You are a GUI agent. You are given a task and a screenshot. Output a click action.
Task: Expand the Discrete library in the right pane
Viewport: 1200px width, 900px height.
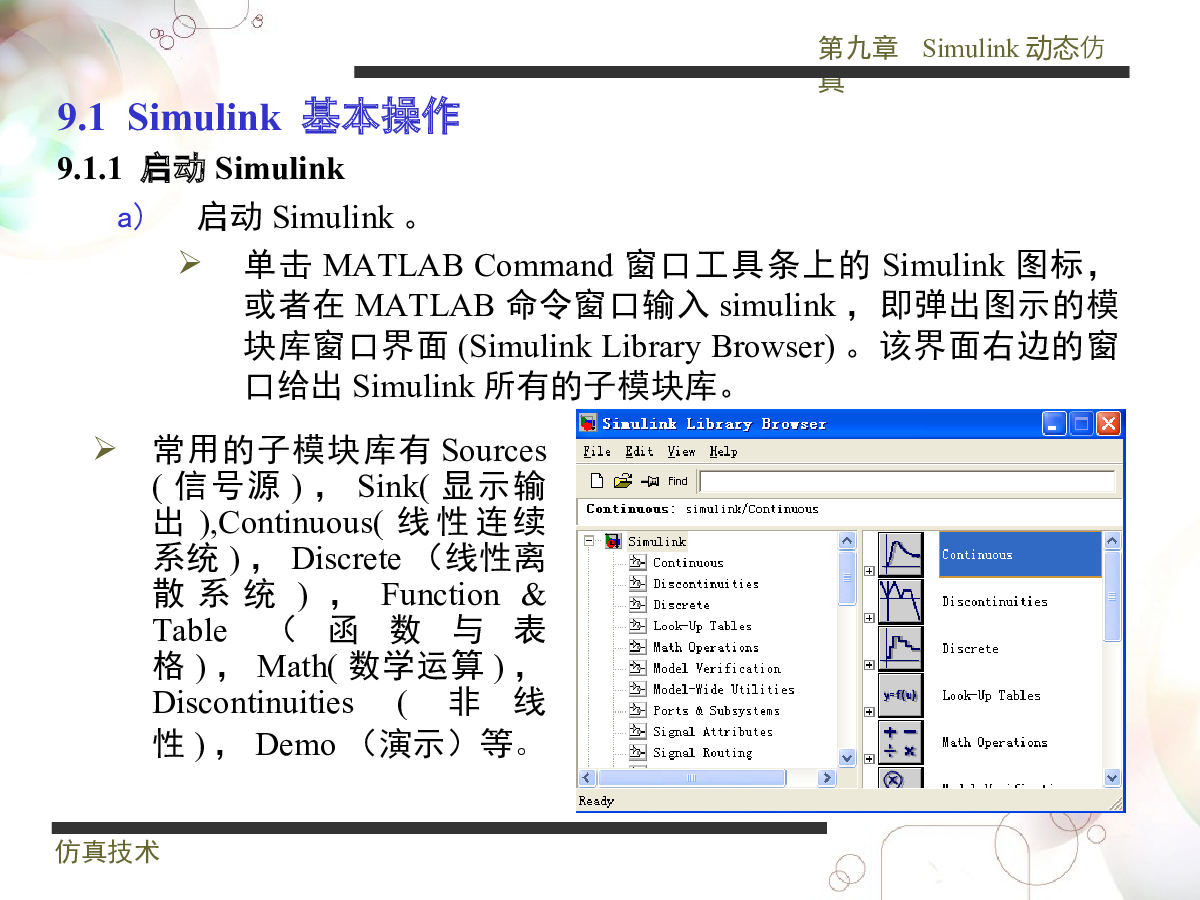coord(869,665)
